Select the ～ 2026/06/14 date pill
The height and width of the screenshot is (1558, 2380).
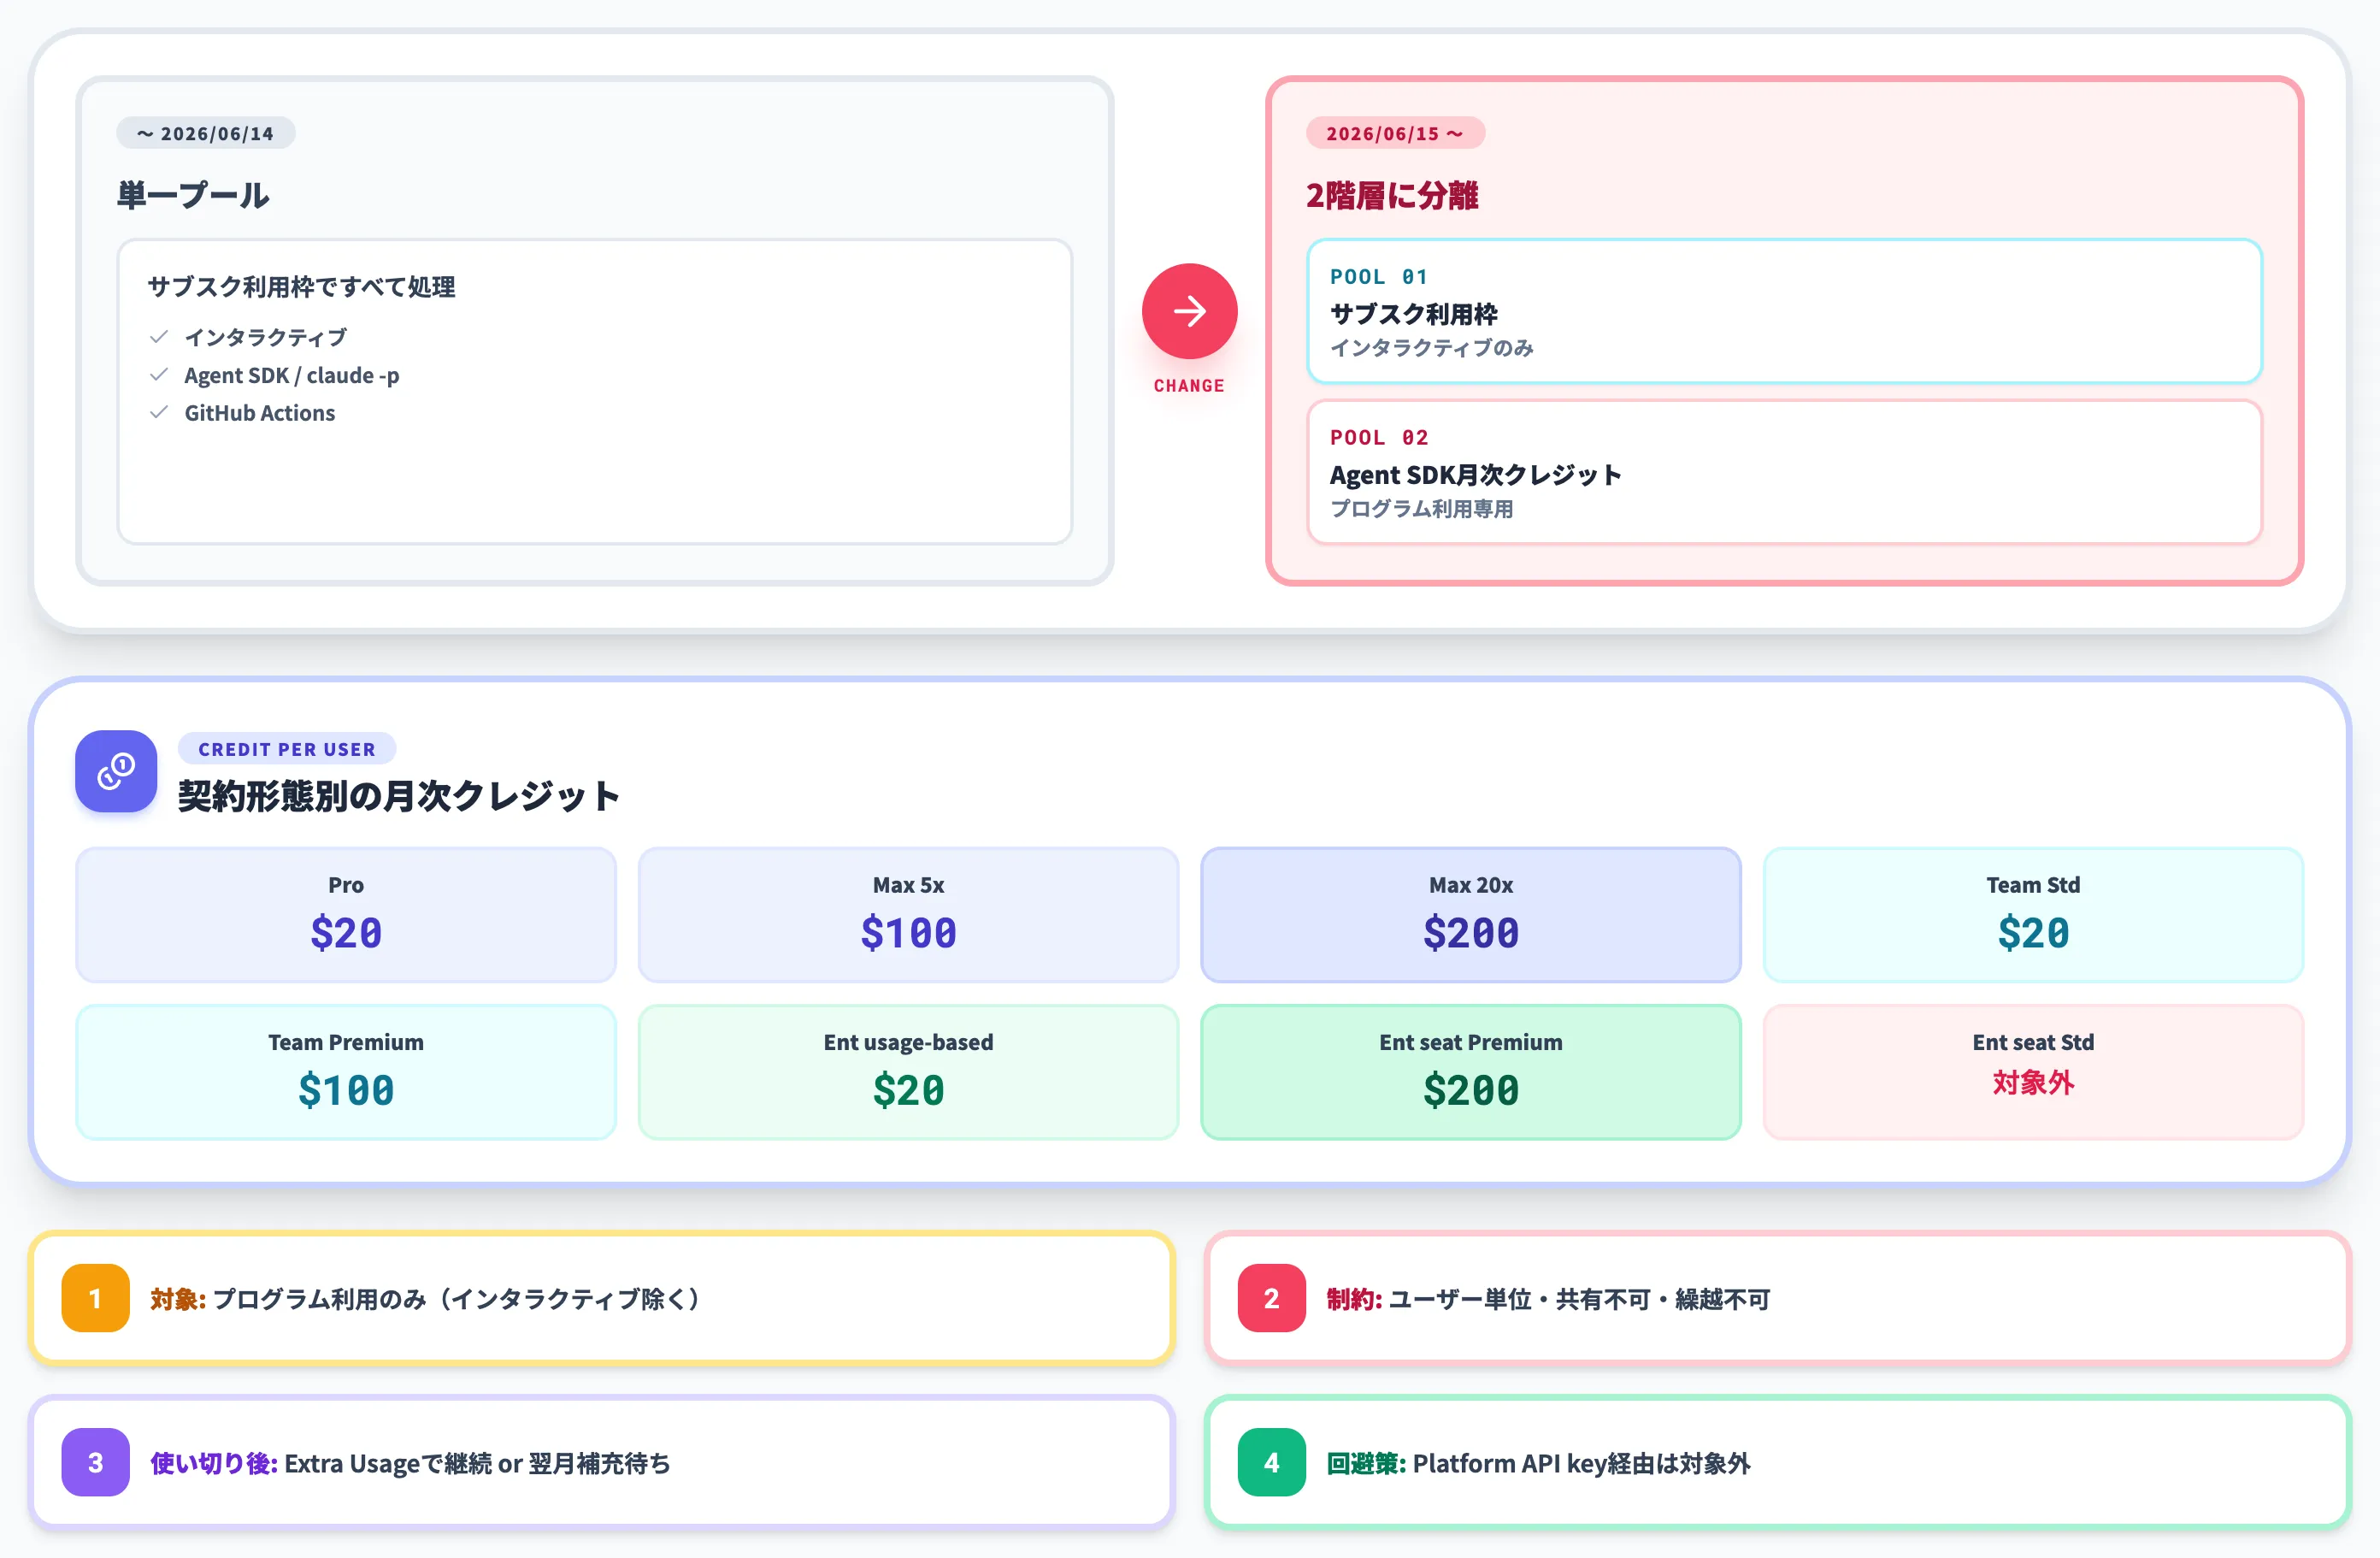click(x=205, y=133)
